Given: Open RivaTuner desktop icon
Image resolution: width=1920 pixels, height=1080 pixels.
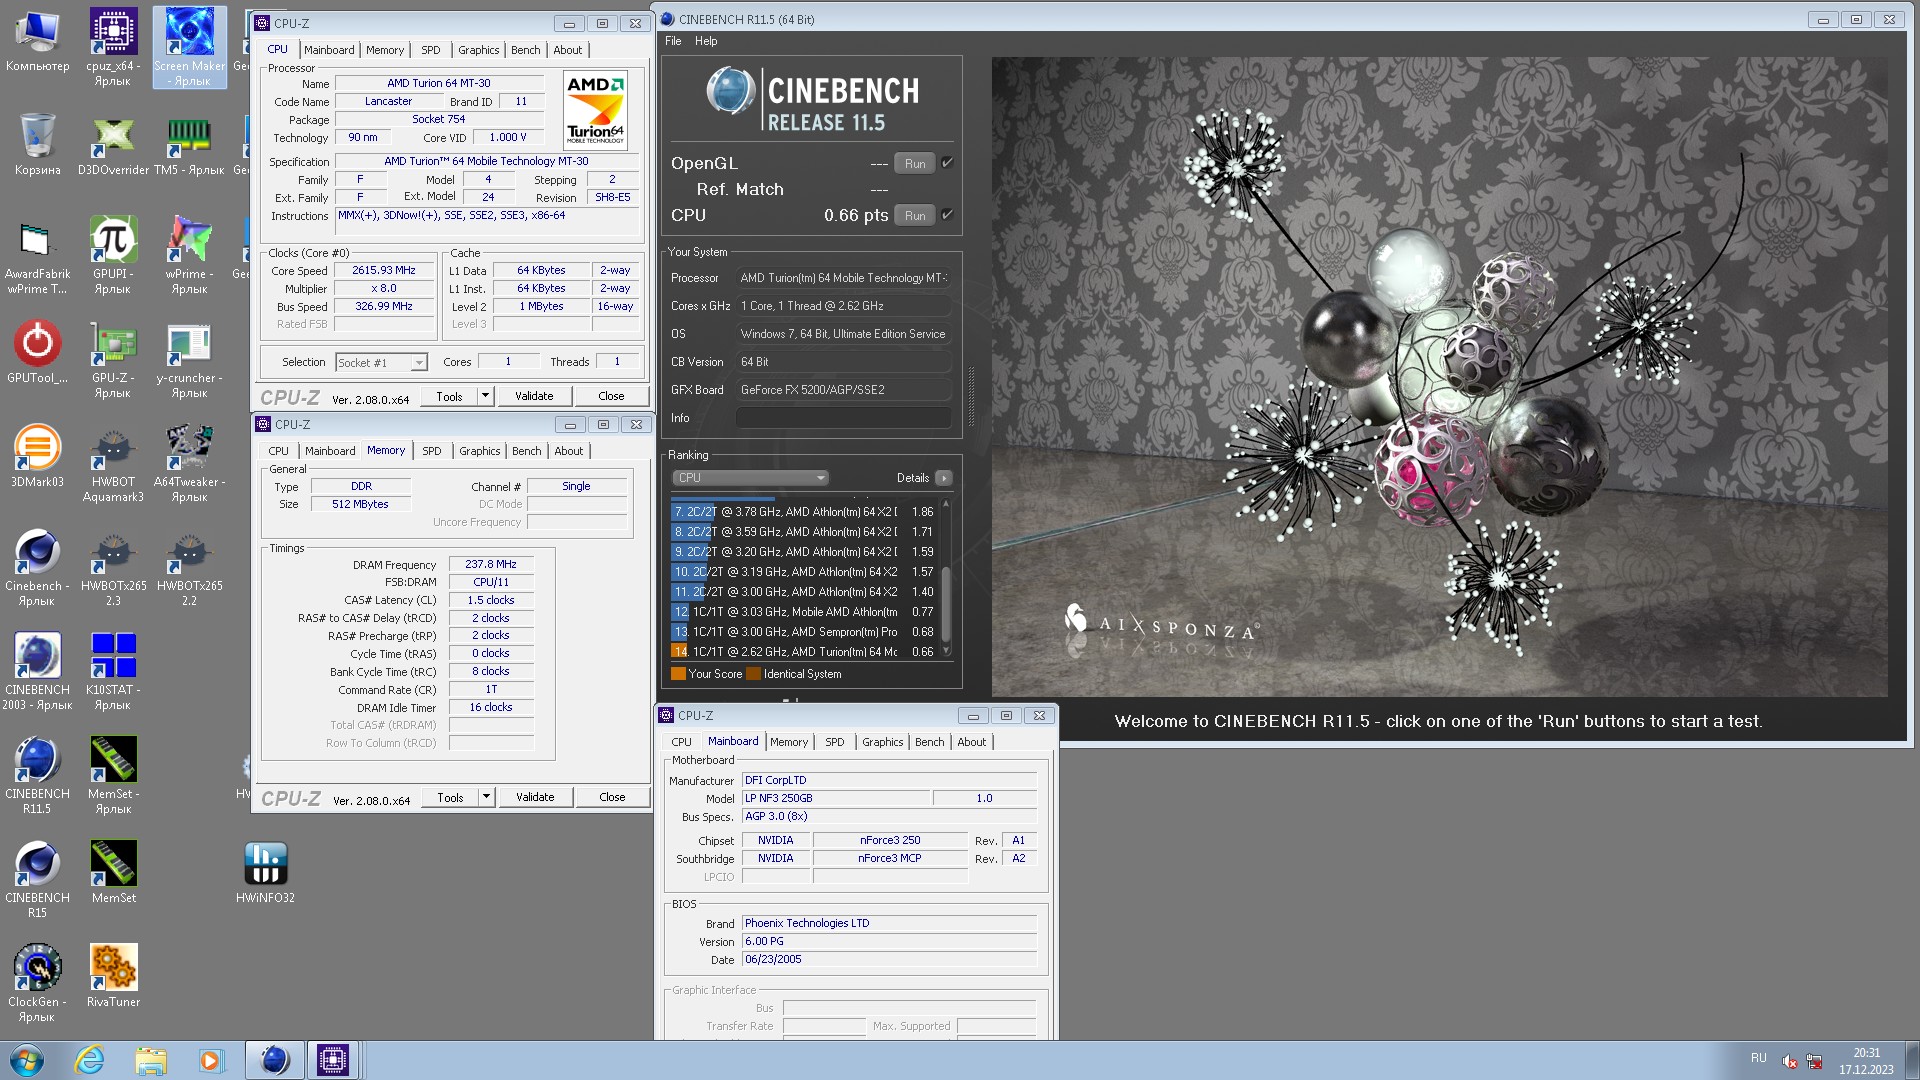Looking at the screenshot, I should click(x=113, y=976).
